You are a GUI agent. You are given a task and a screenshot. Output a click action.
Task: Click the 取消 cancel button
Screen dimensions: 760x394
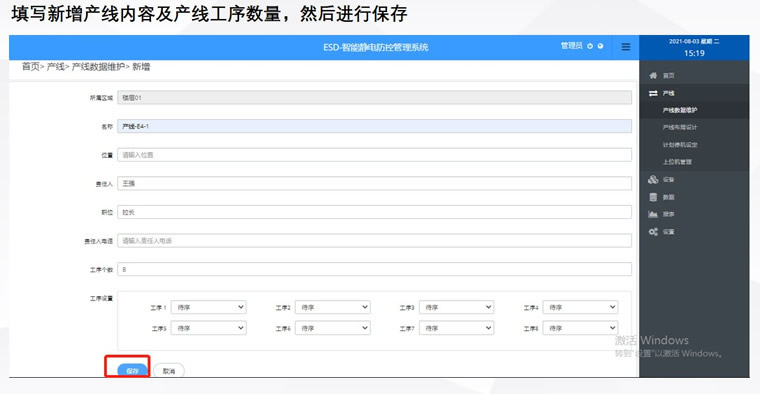169,371
